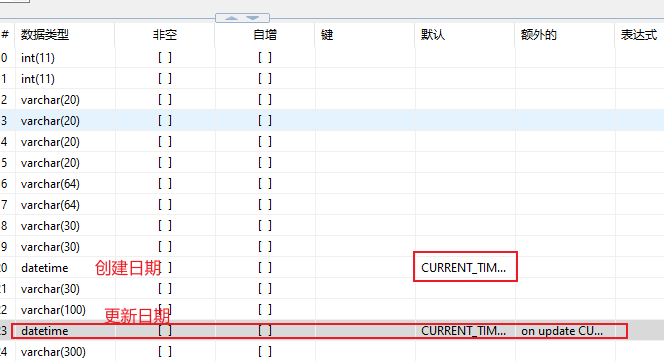Screen dimensions: 664x361
Task: Toggle 自增 checkbox in row 0 int(11)
Action: coord(265,58)
